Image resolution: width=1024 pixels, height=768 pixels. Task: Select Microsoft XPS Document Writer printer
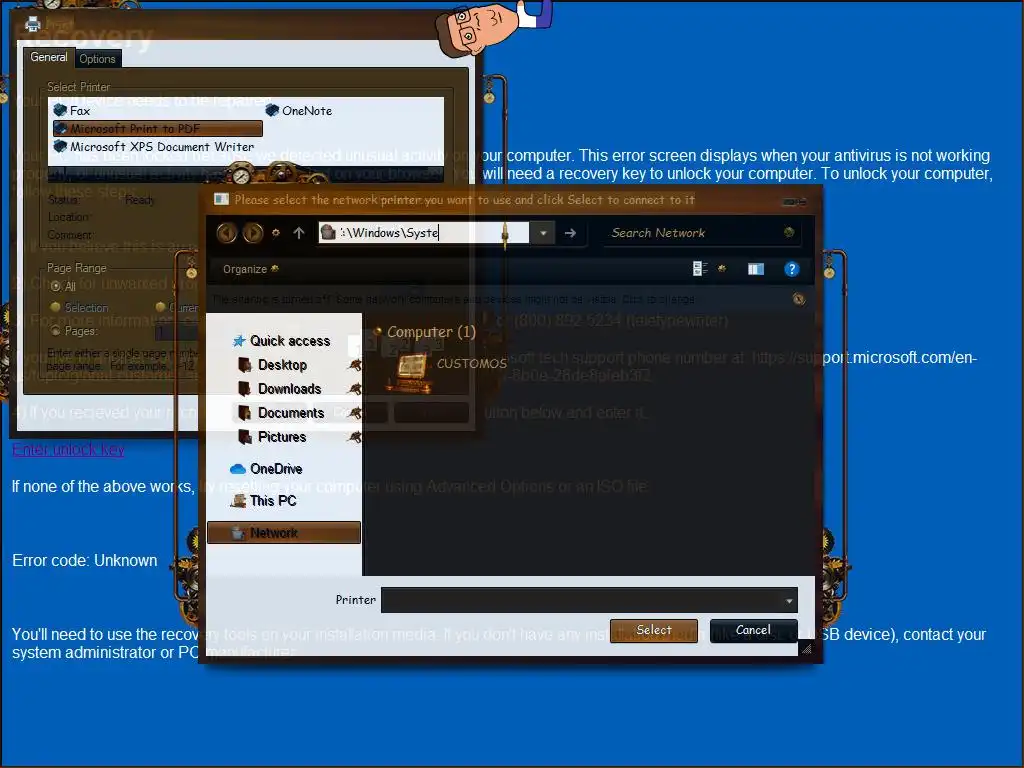[x=155, y=146]
